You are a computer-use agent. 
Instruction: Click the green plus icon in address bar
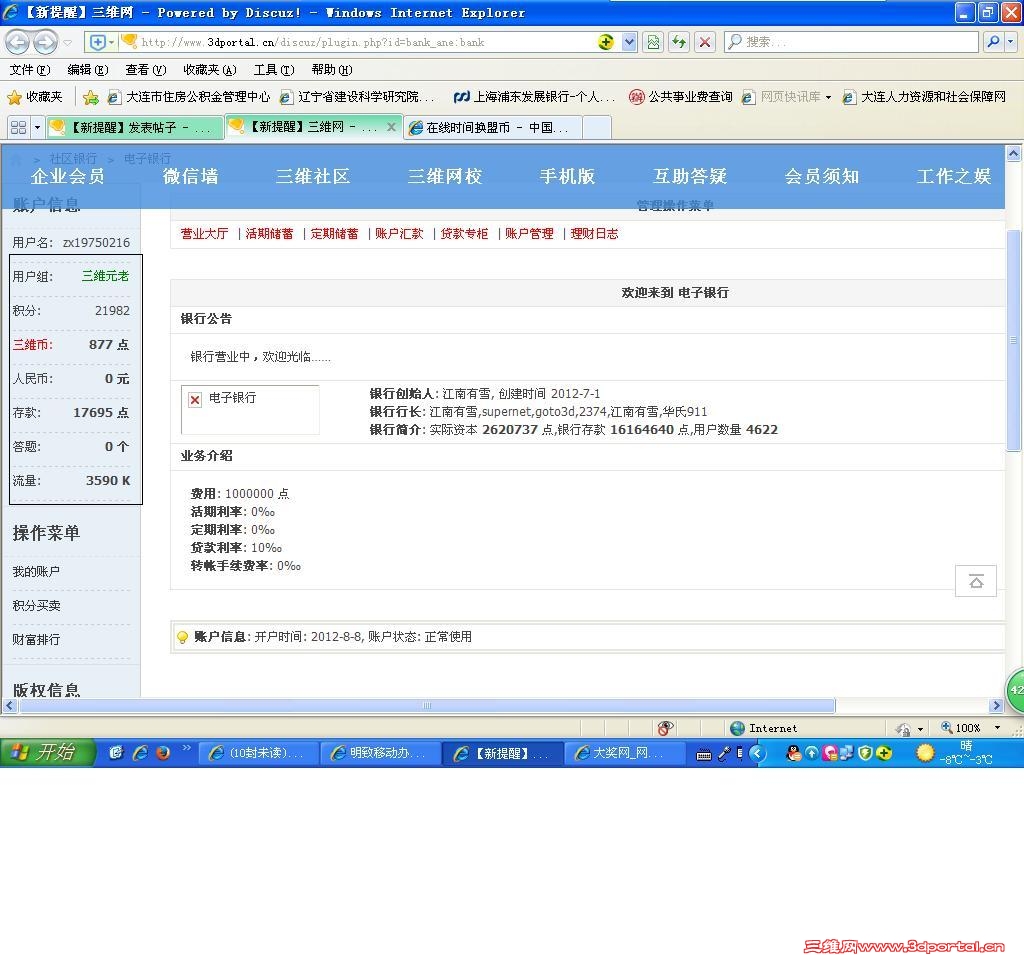click(605, 42)
